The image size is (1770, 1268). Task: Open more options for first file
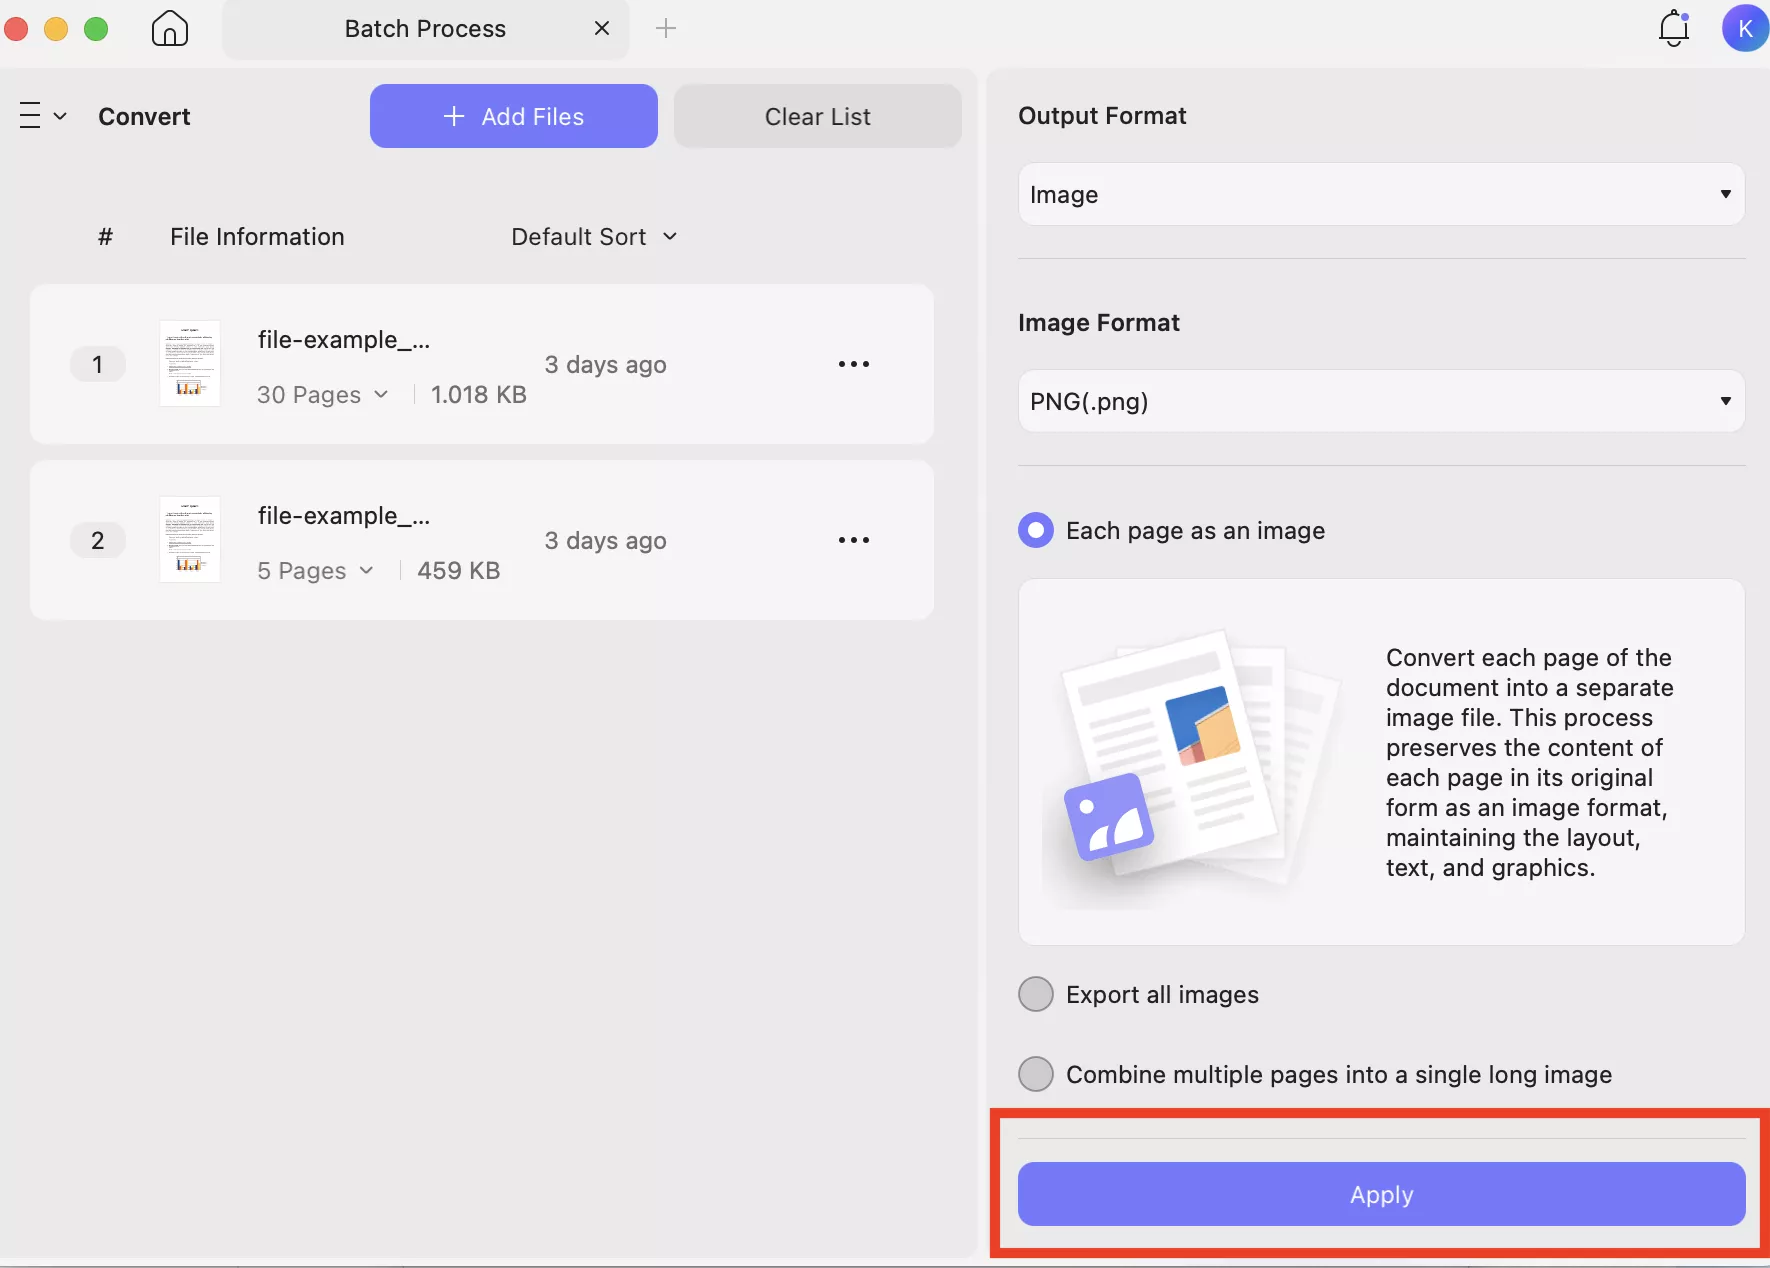(x=853, y=364)
